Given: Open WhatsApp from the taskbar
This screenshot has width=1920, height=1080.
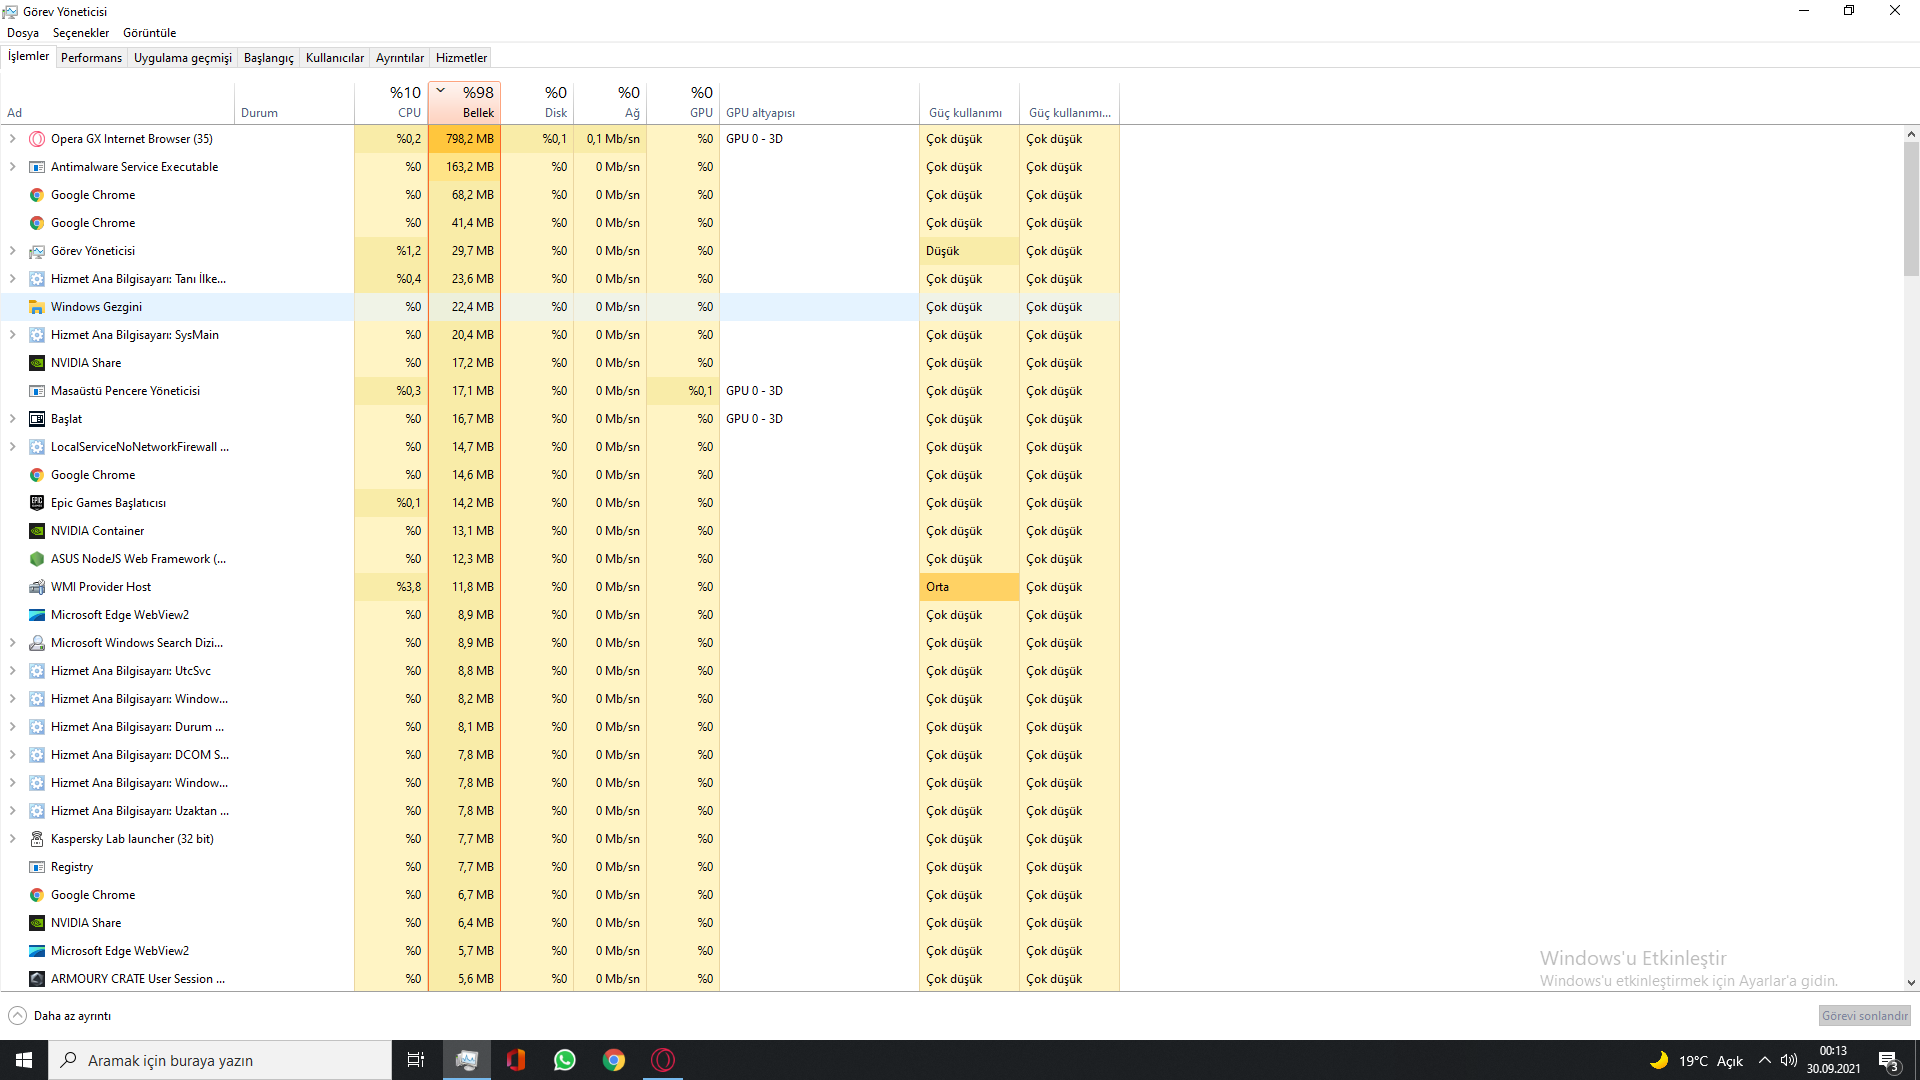Looking at the screenshot, I should [565, 1060].
